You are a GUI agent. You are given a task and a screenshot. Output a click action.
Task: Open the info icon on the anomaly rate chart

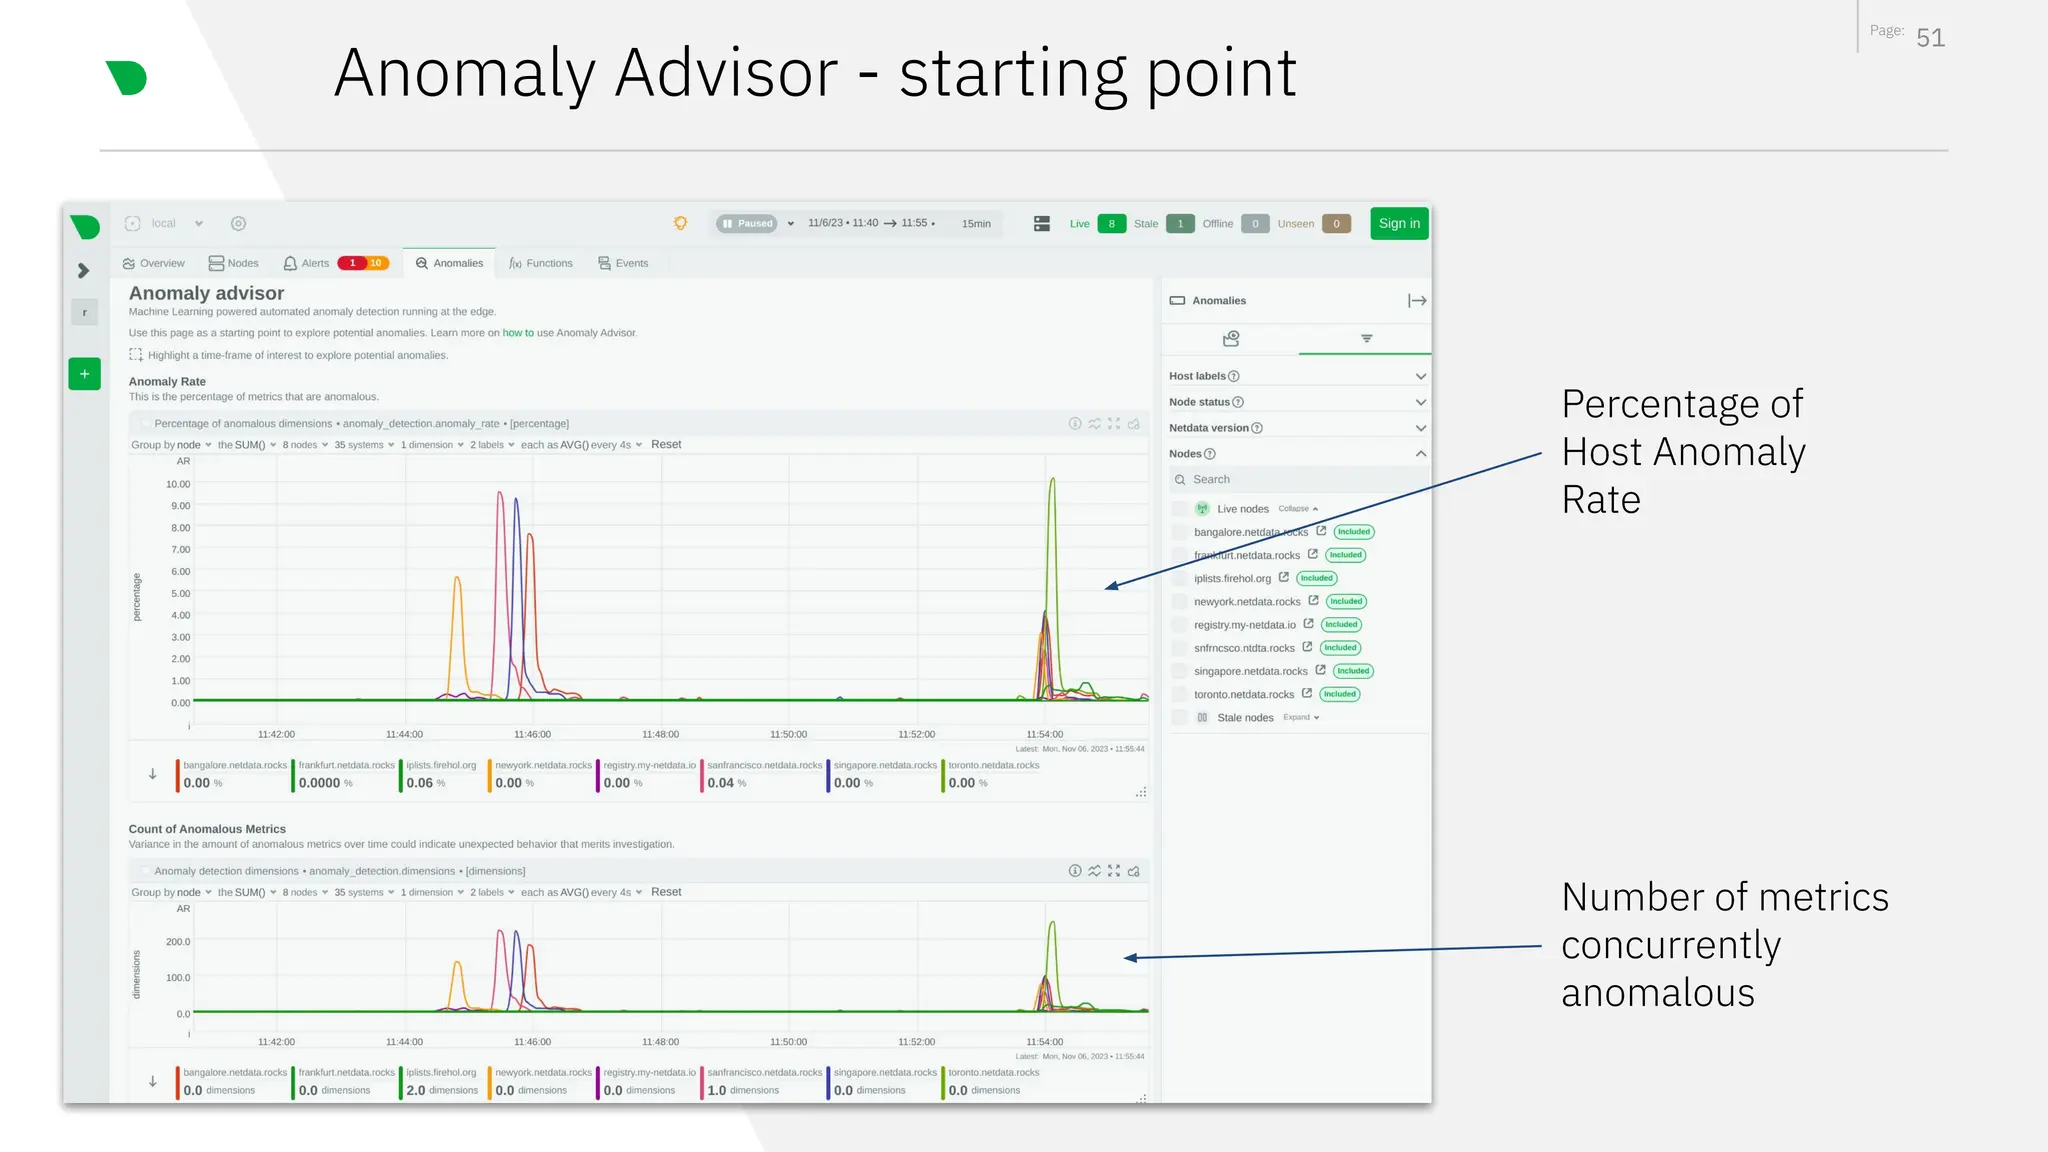point(1075,424)
